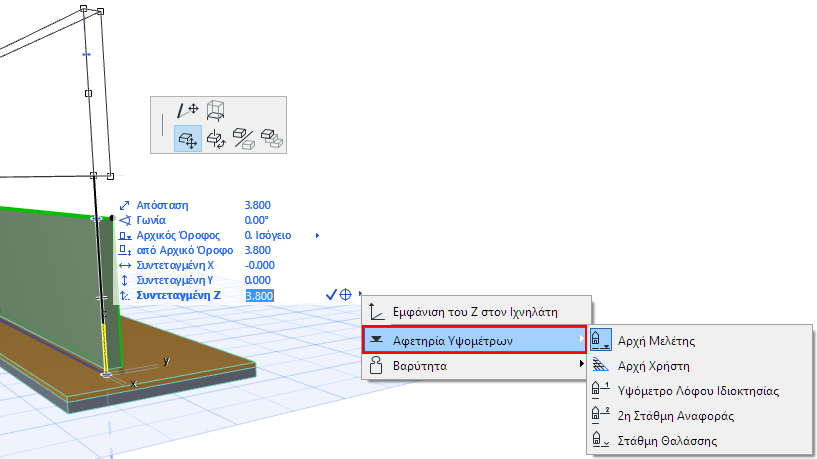This screenshot has width=817, height=459.
Task: Click the Αρχικός Όροφος story icon
Action: click(x=125, y=235)
